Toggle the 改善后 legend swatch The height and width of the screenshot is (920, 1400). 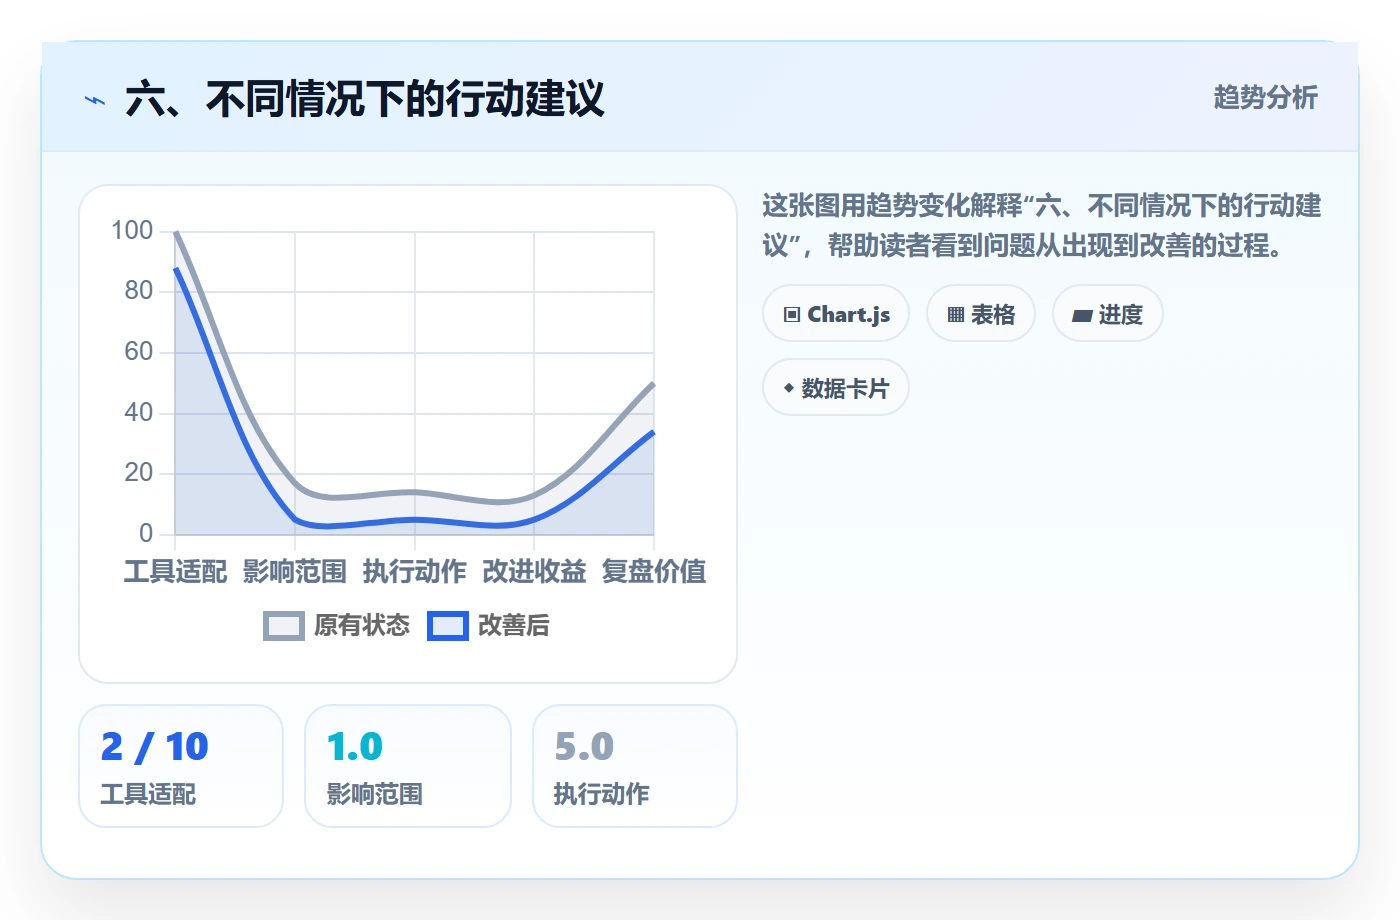[x=448, y=626]
